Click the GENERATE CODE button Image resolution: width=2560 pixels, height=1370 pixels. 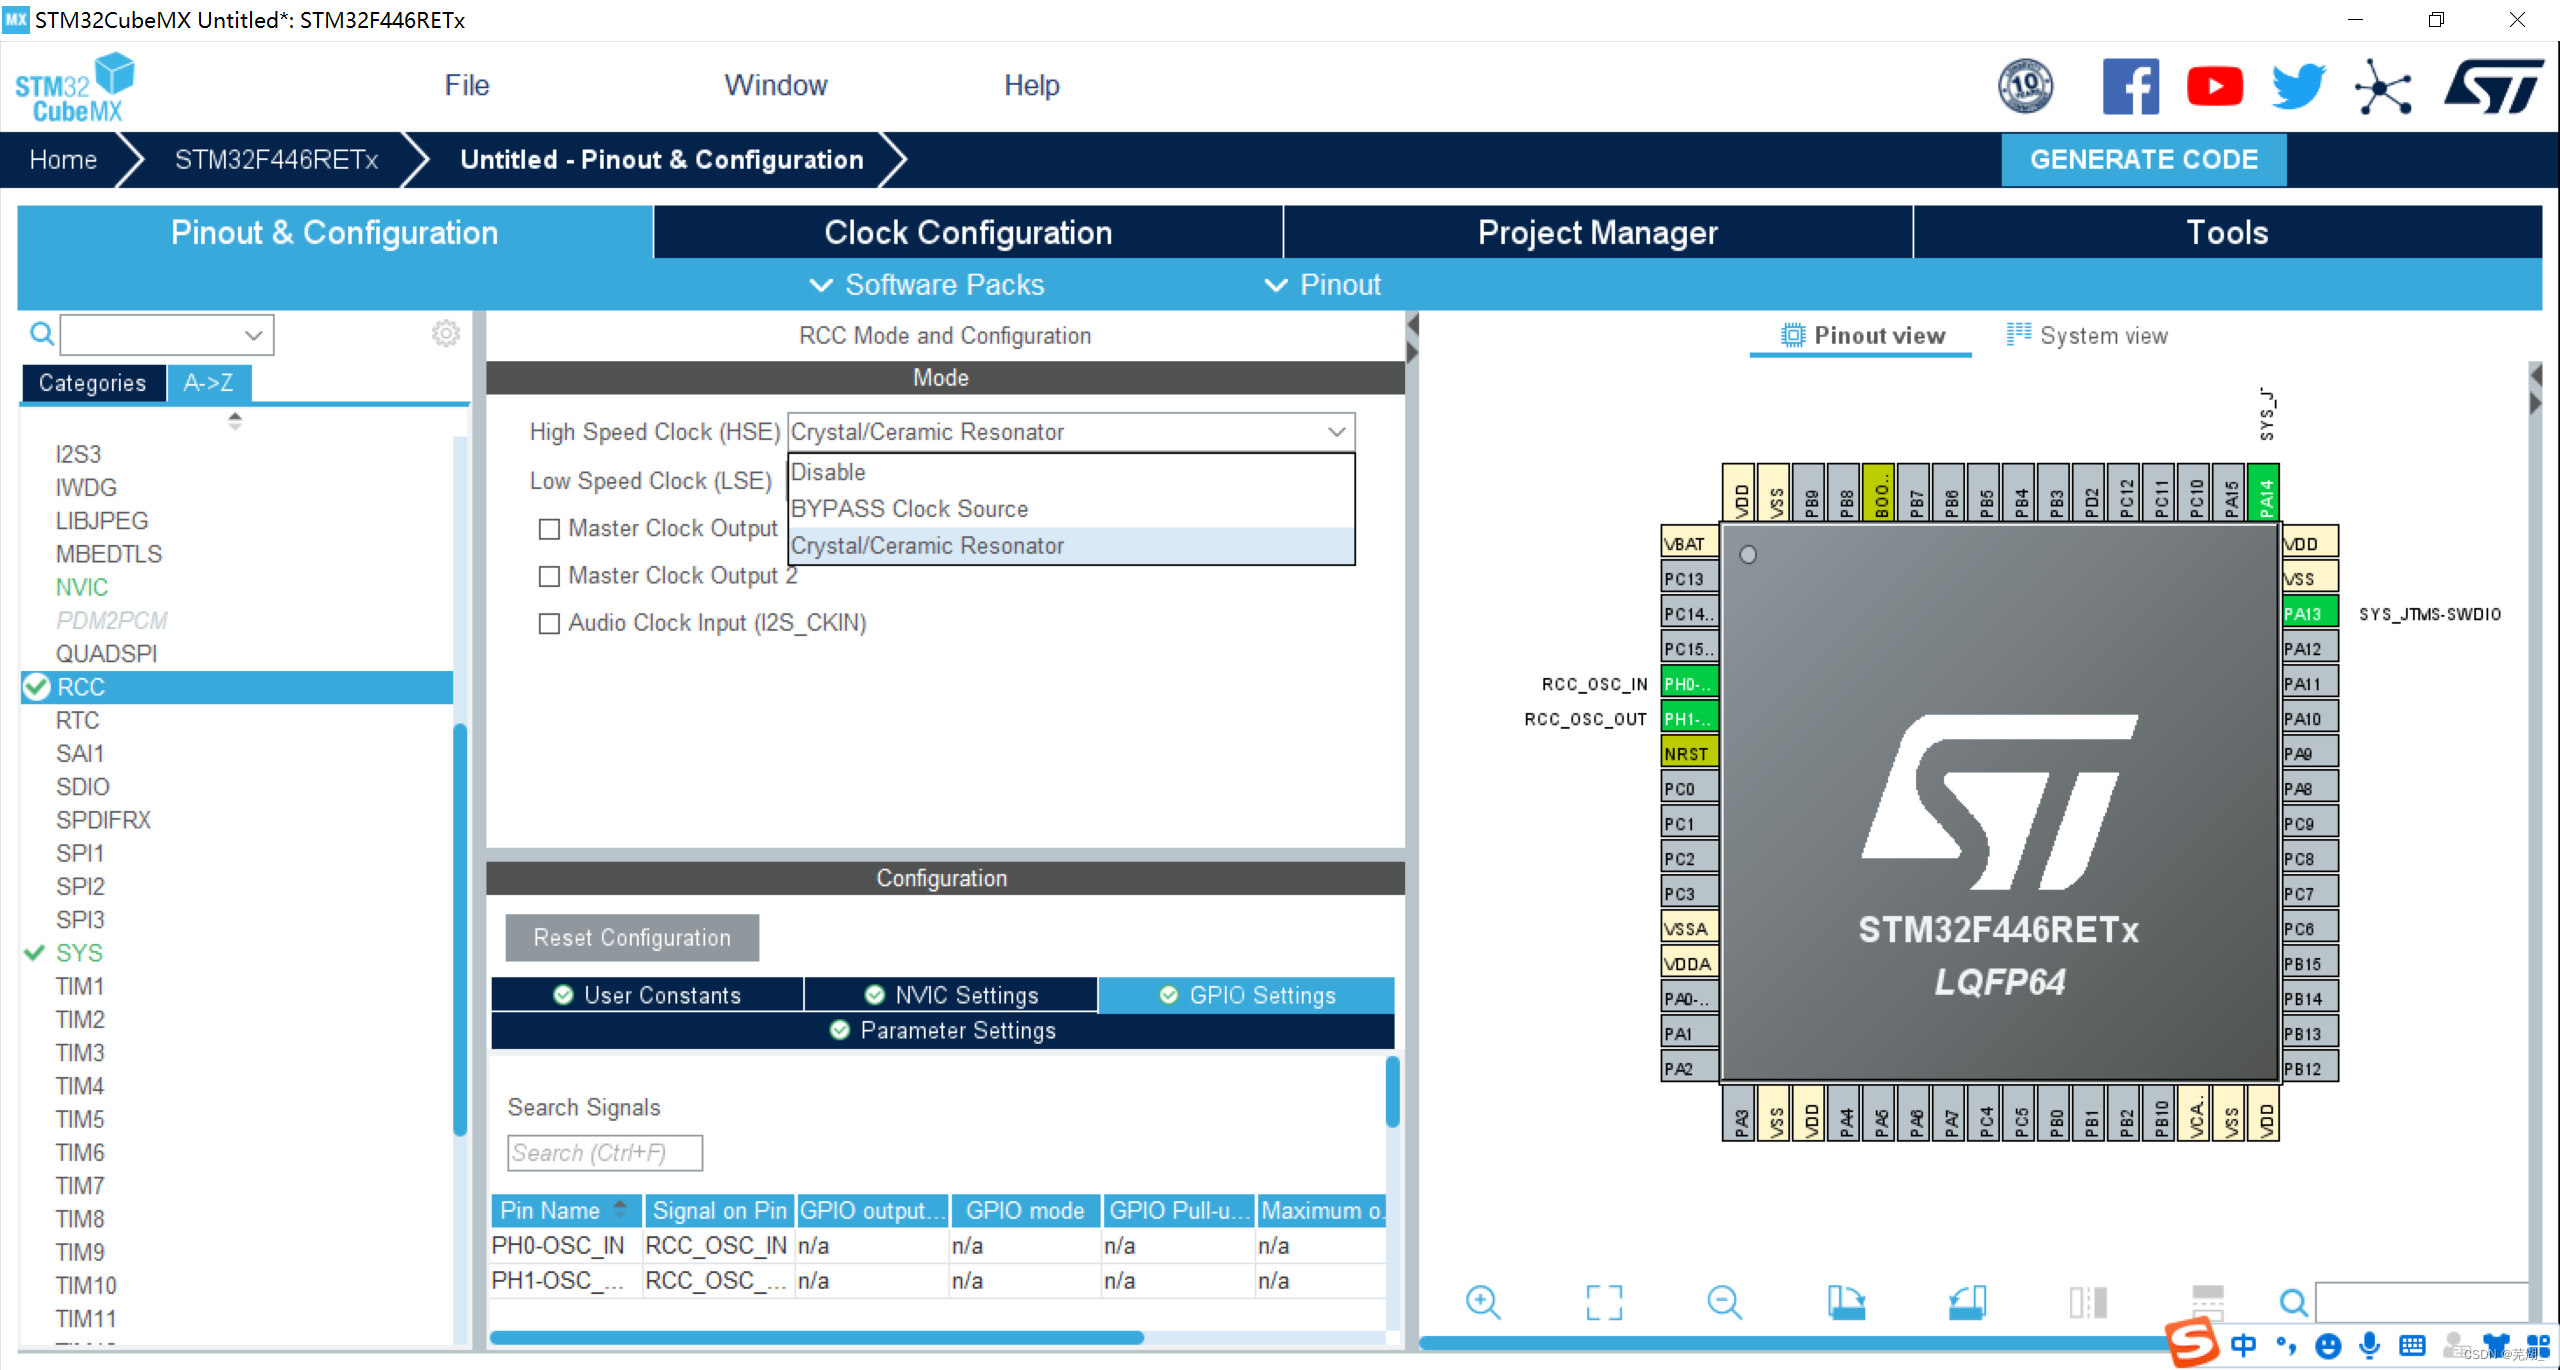pos(2143,160)
